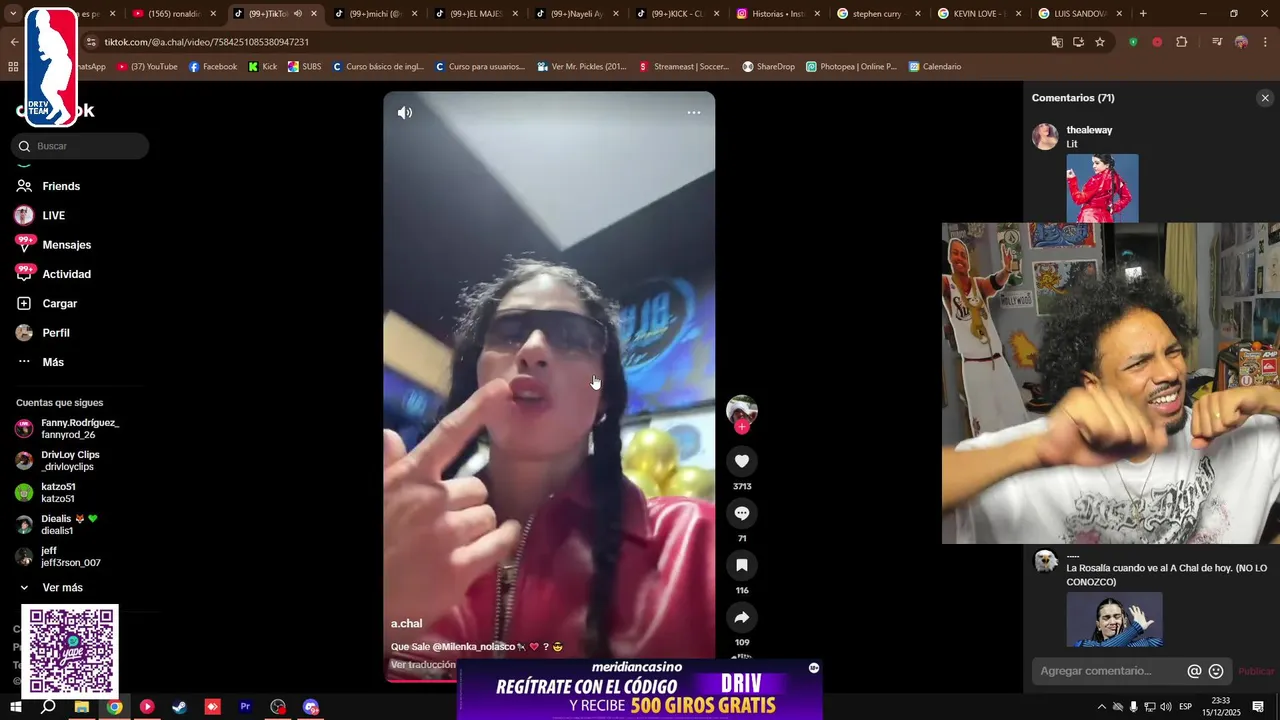Image resolution: width=1280 pixels, height=720 pixels.
Task: Click the a.chal username on the video
Action: [x=406, y=624]
